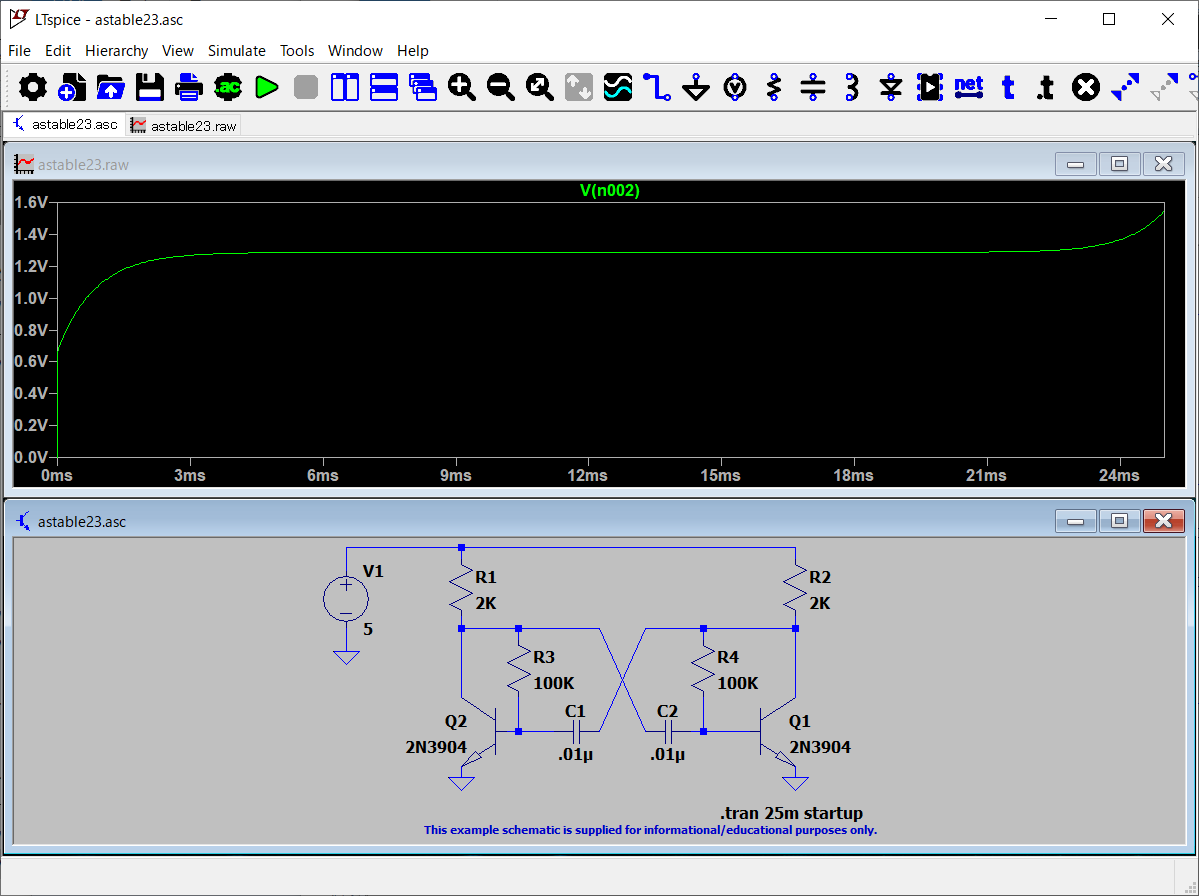This screenshot has width=1199, height=896.
Task: Click the V(n002) trace label
Action: [x=609, y=191]
